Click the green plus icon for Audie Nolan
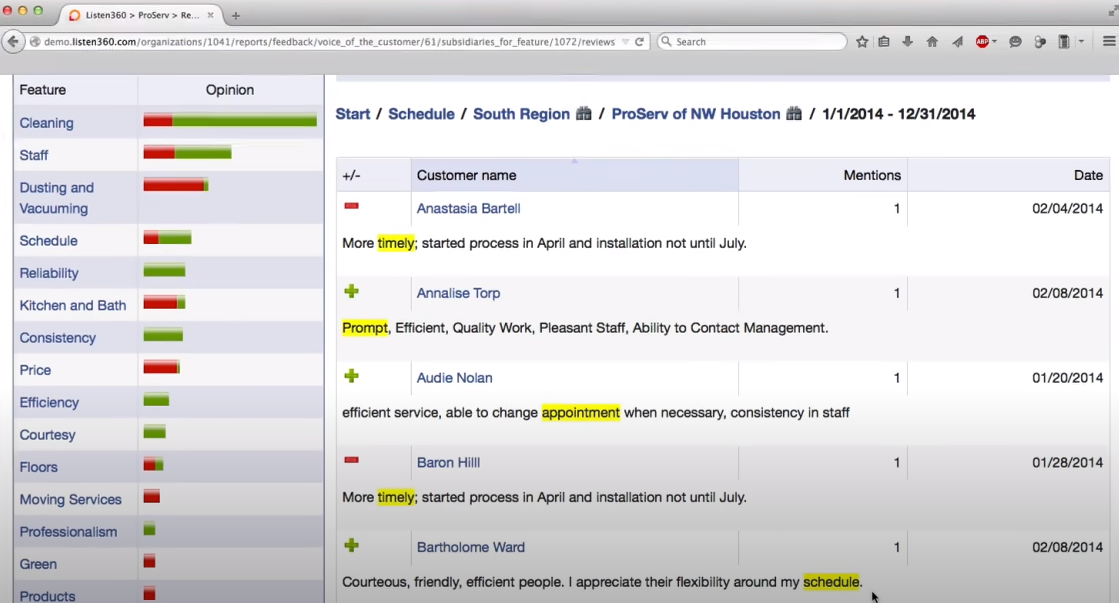The height and width of the screenshot is (603, 1119). (351, 376)
